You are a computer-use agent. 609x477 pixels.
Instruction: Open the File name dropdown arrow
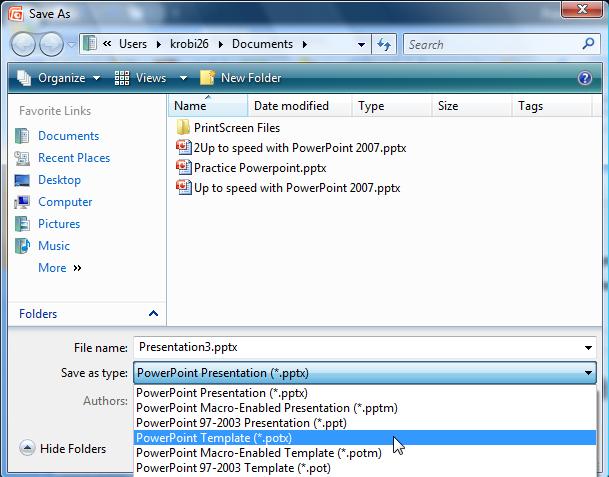tap(588, 348)
